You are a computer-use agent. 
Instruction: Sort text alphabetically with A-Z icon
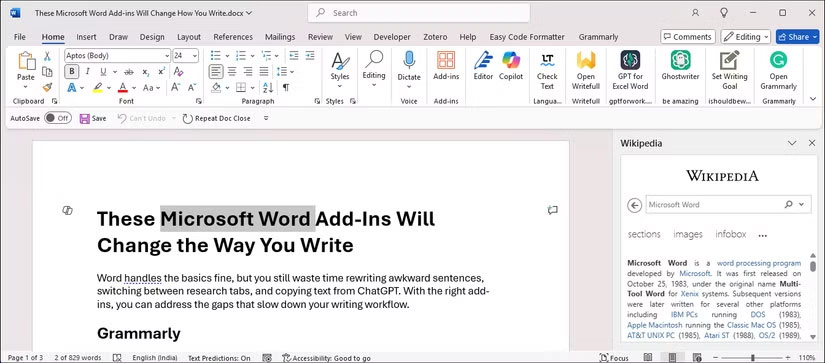point(268,87)
